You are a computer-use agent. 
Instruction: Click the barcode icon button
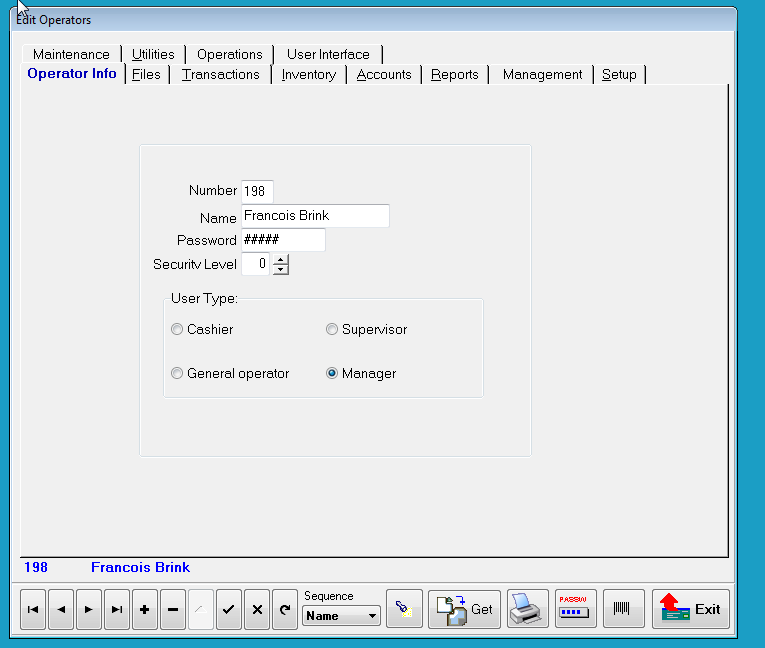click(623, 609)
